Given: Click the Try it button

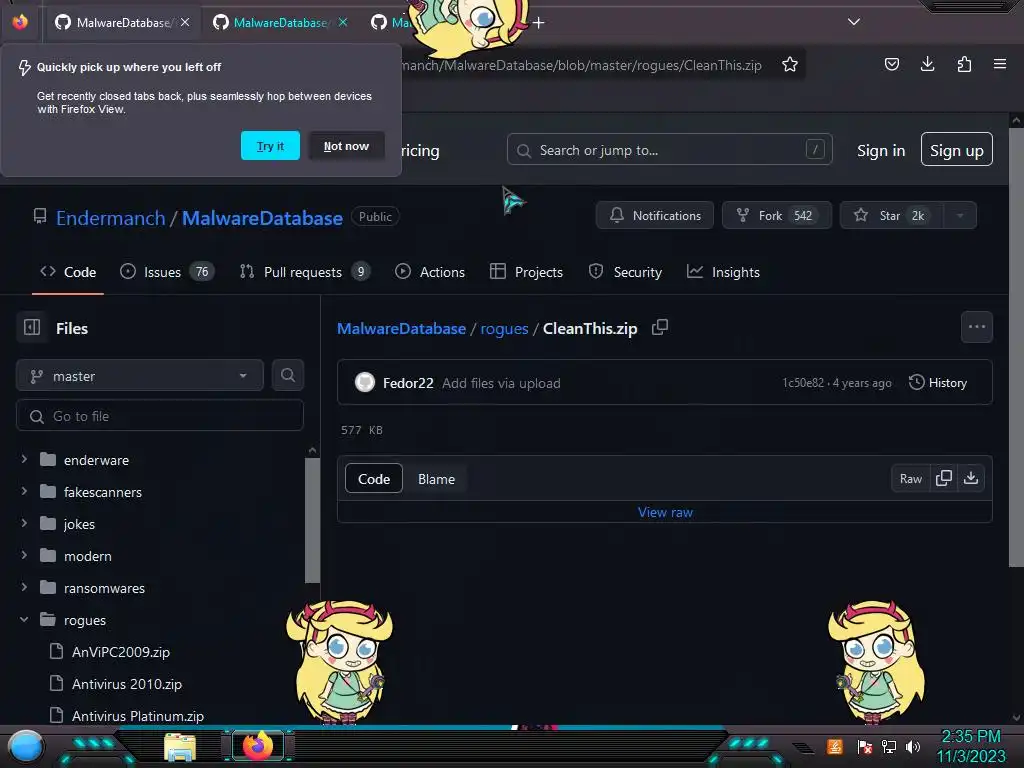Looking at the screenshot, I should coord(270,146).
